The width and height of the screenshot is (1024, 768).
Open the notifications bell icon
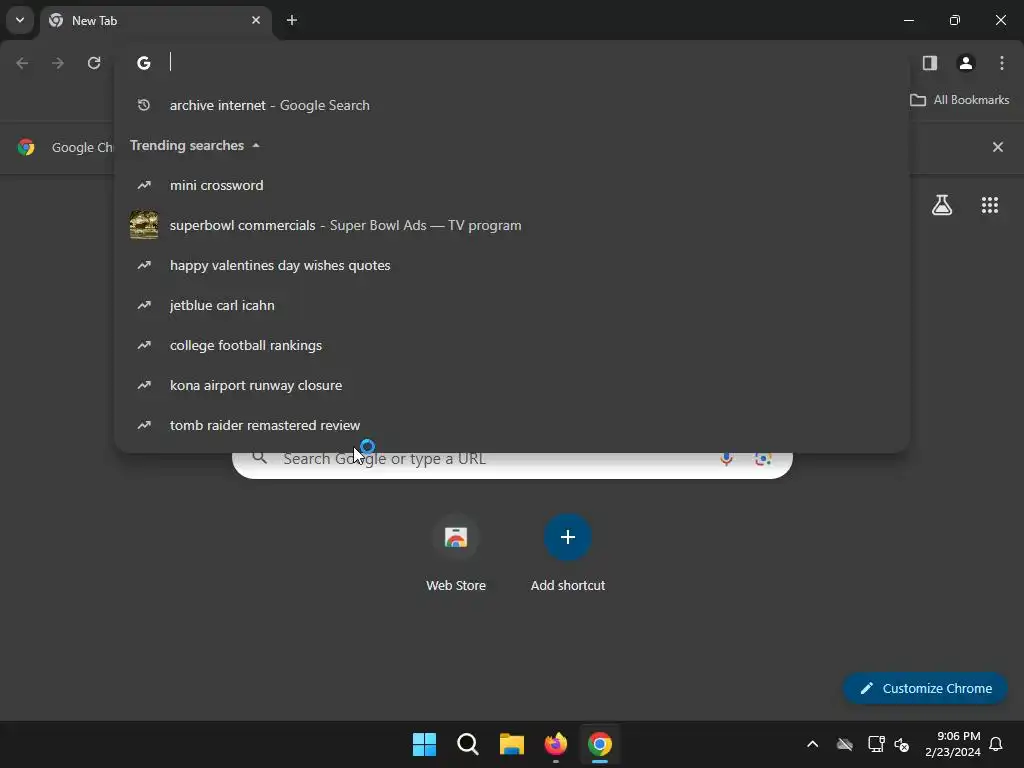point(996,744)
